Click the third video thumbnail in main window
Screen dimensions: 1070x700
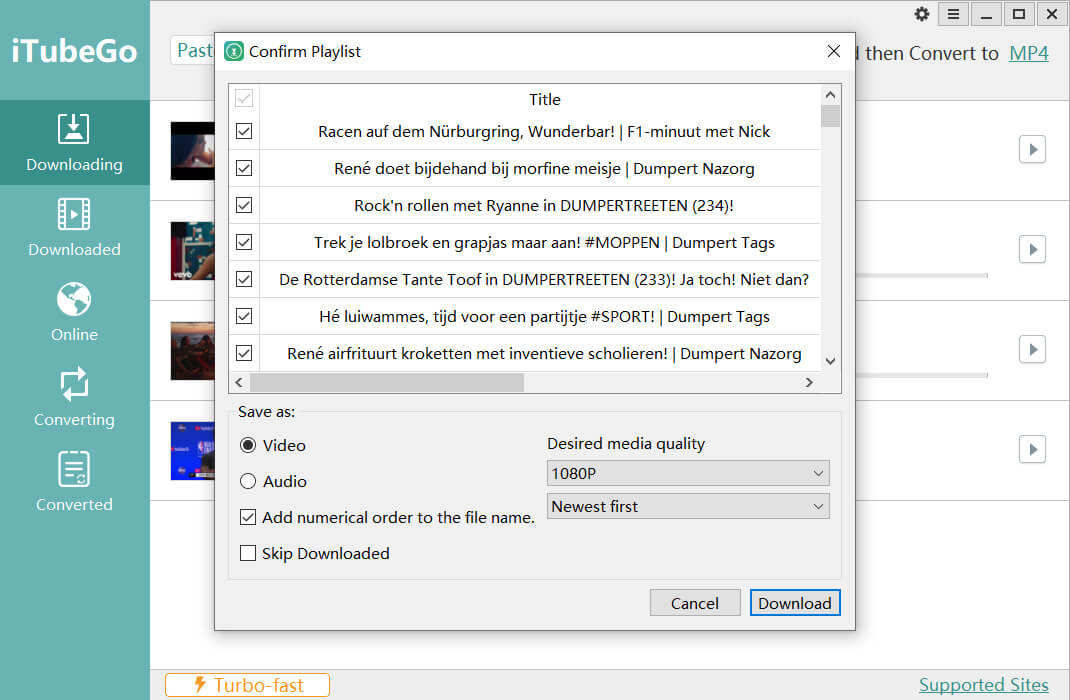click(192, 351)
